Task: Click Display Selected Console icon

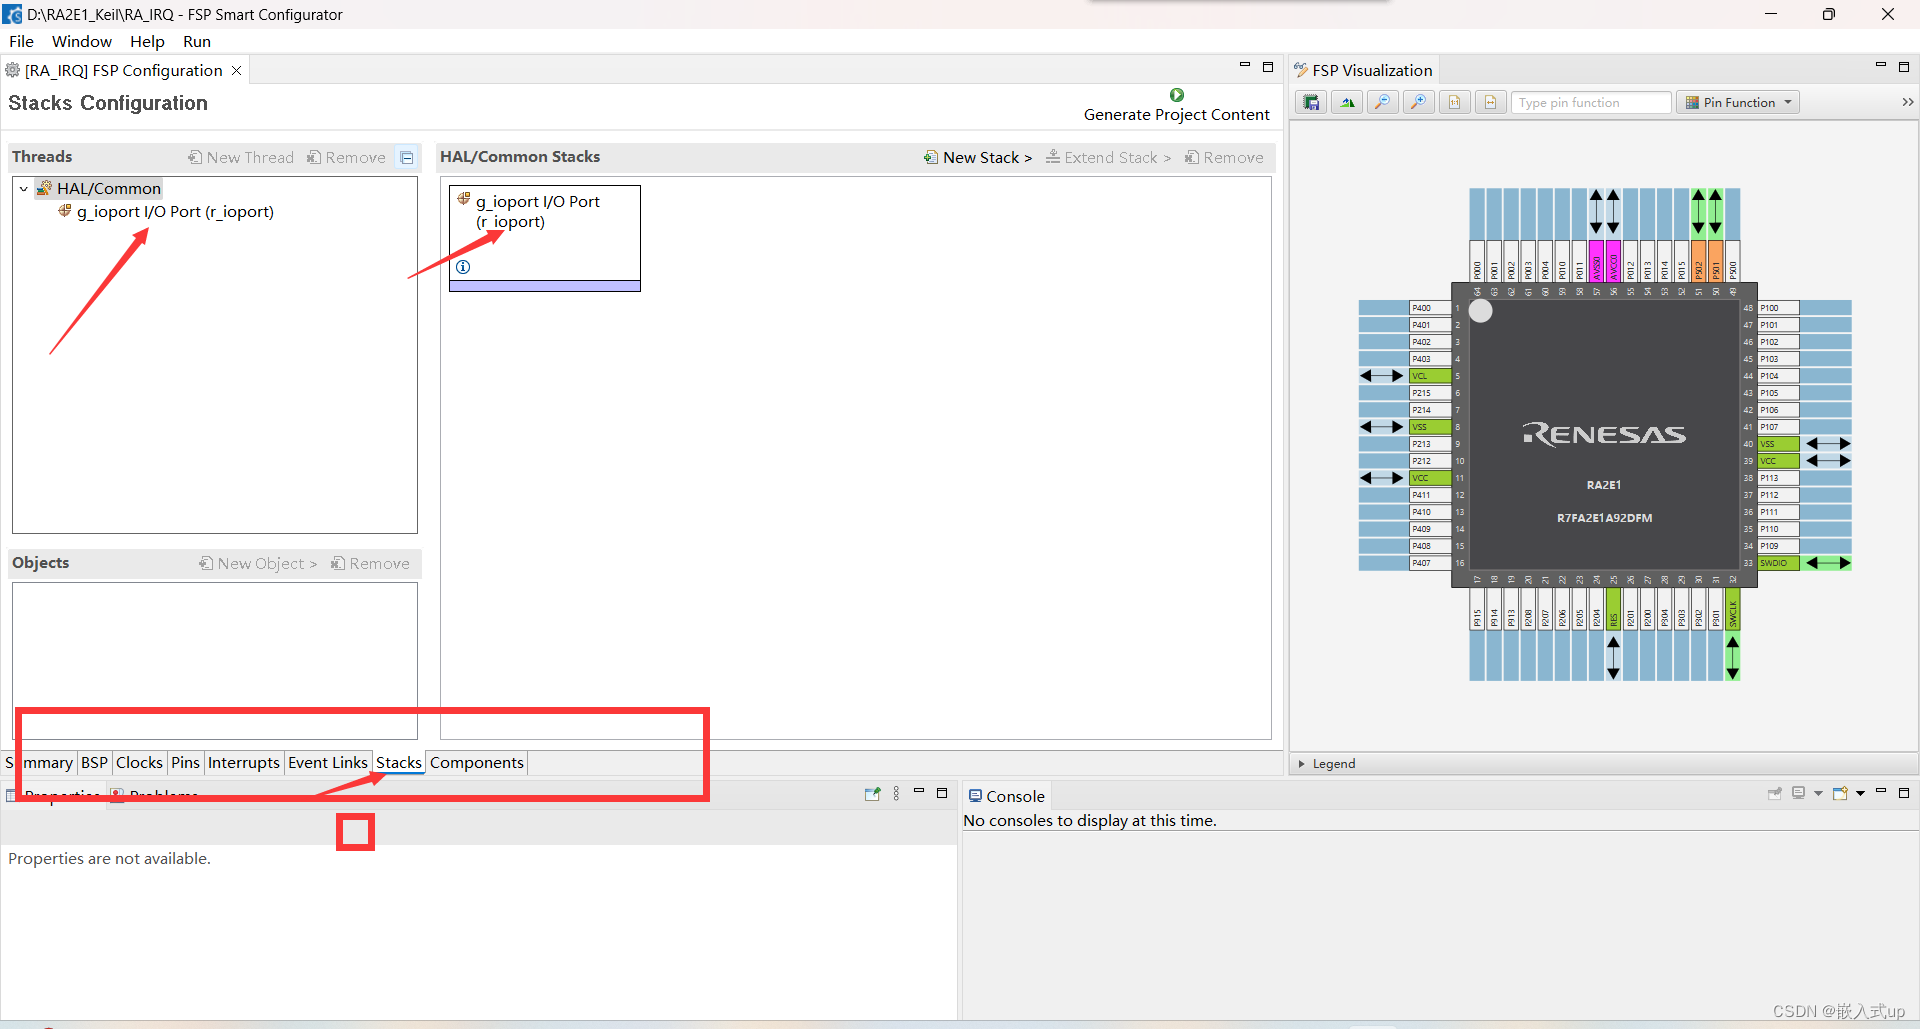Action: point(1799,794)
